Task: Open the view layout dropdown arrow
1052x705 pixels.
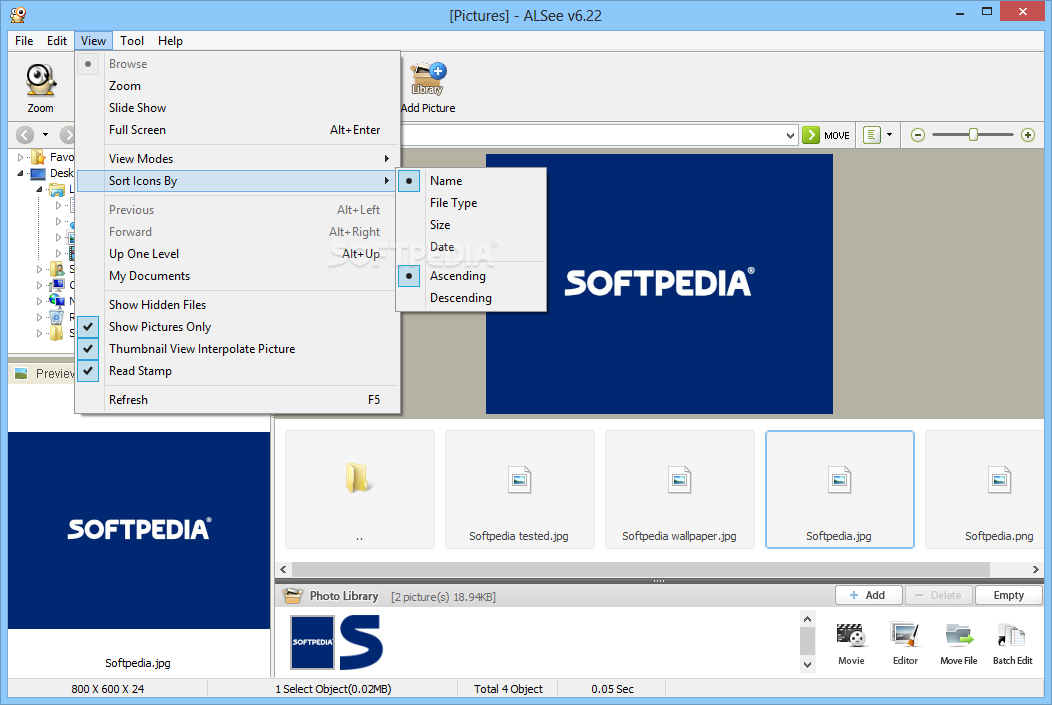Action: [890, 135]
